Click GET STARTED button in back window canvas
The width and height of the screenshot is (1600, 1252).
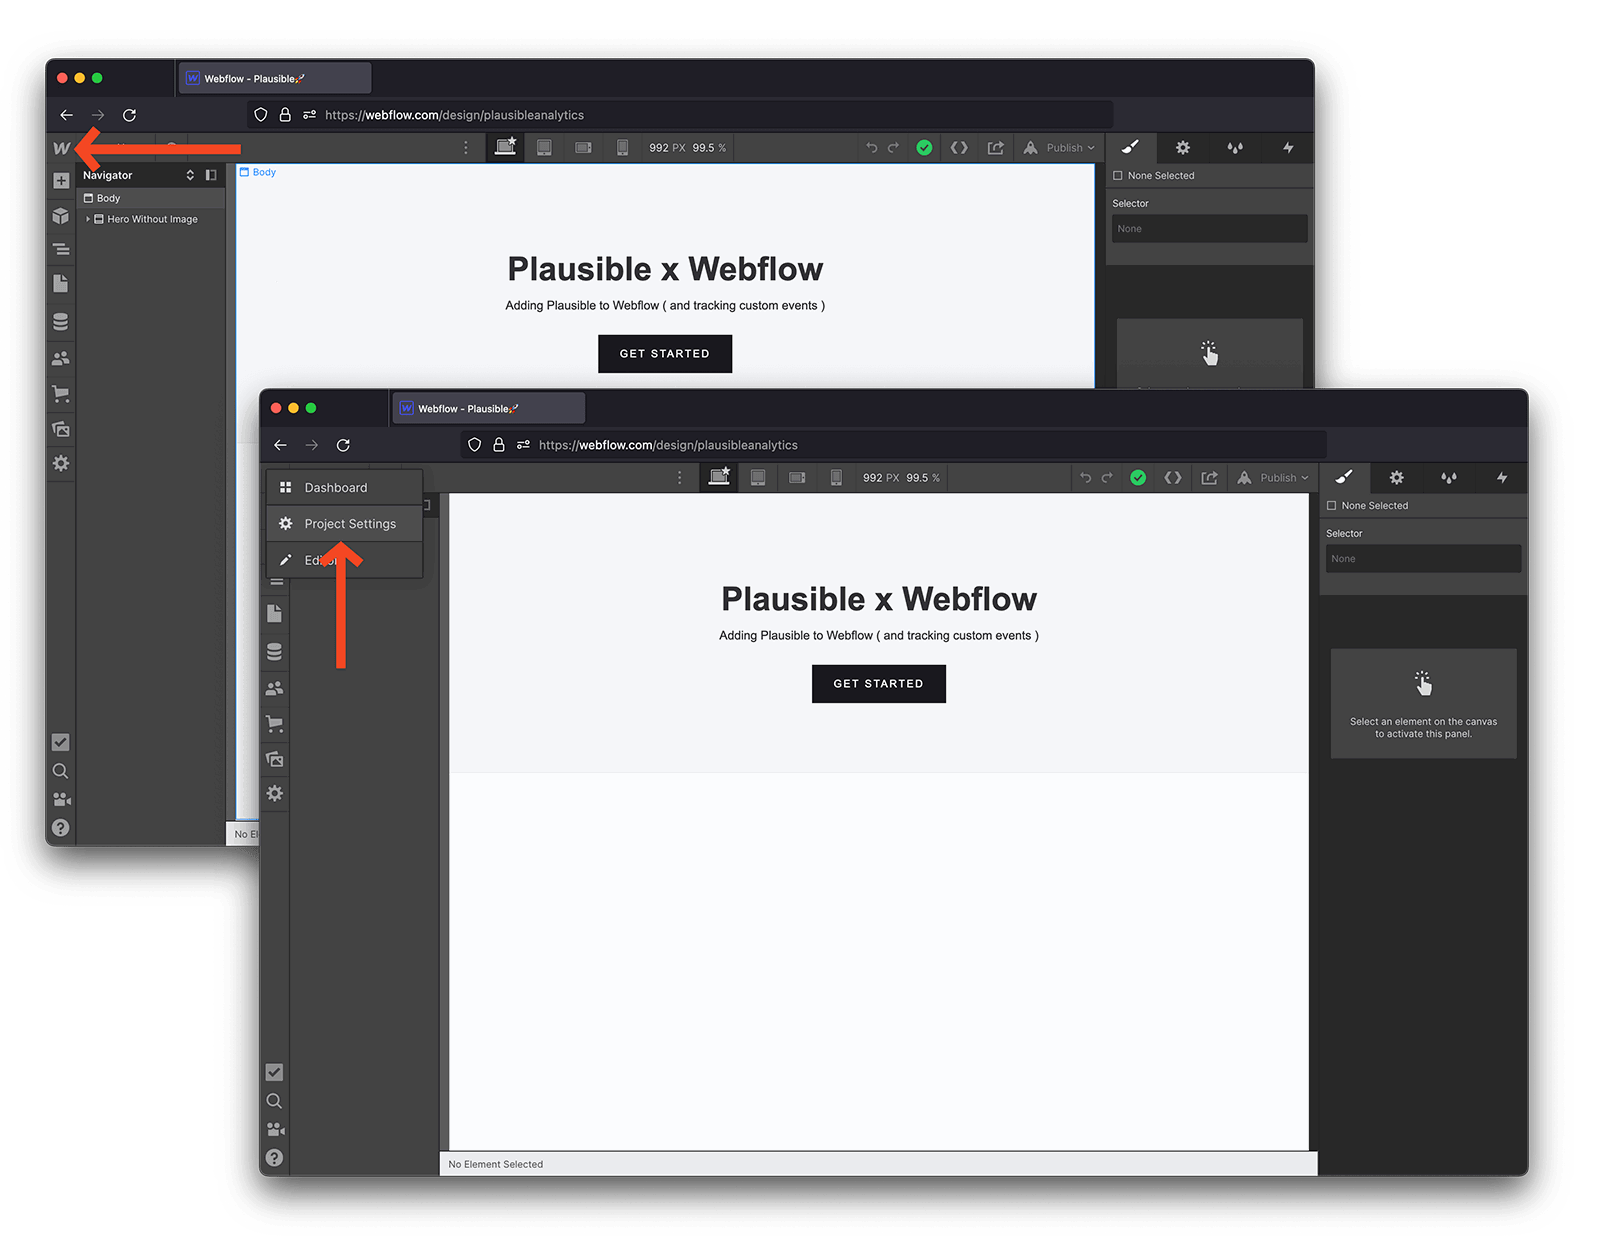(x=665, y=354)
